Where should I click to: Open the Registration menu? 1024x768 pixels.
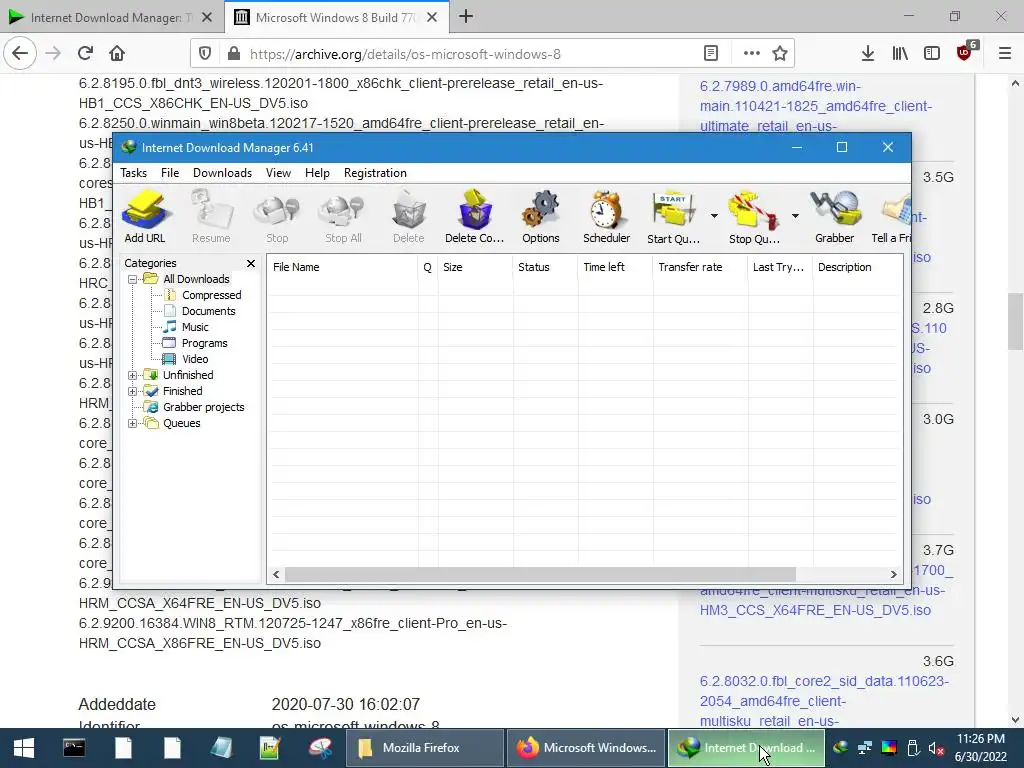click(376, 173)
